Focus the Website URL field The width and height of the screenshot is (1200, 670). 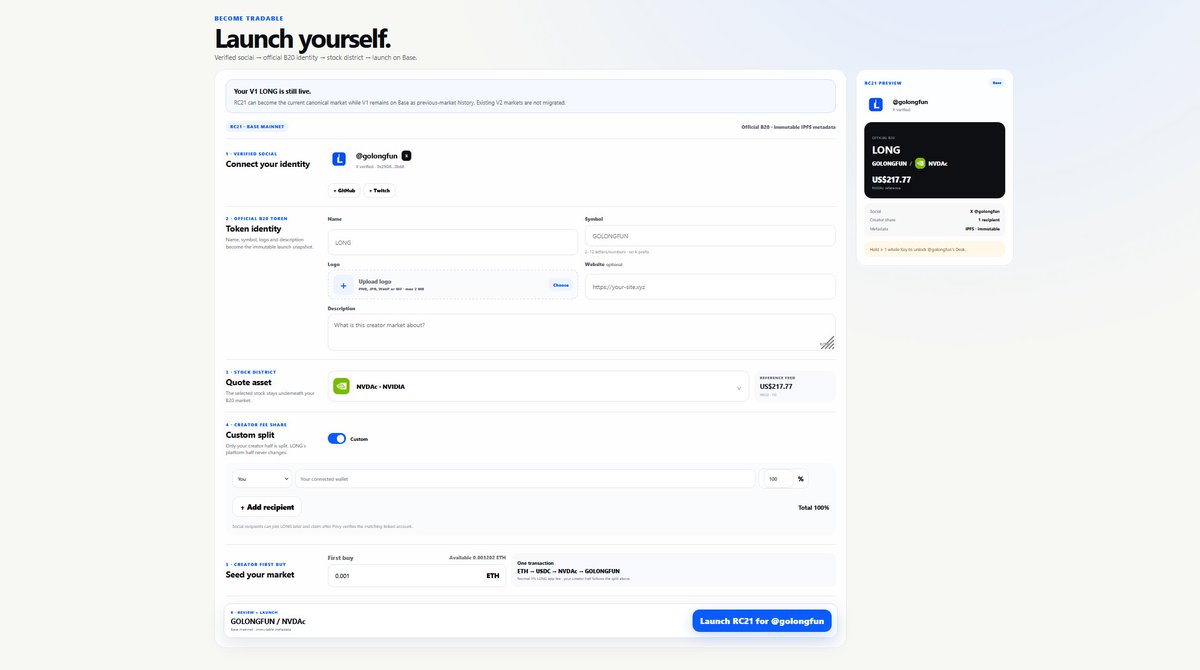(710, 287)
